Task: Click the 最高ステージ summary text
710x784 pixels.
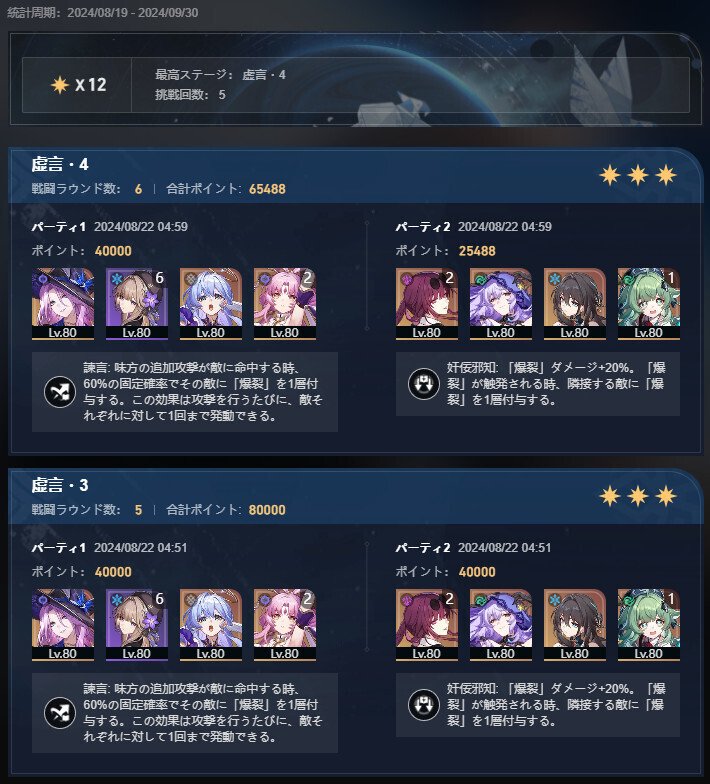Action: 220,75
